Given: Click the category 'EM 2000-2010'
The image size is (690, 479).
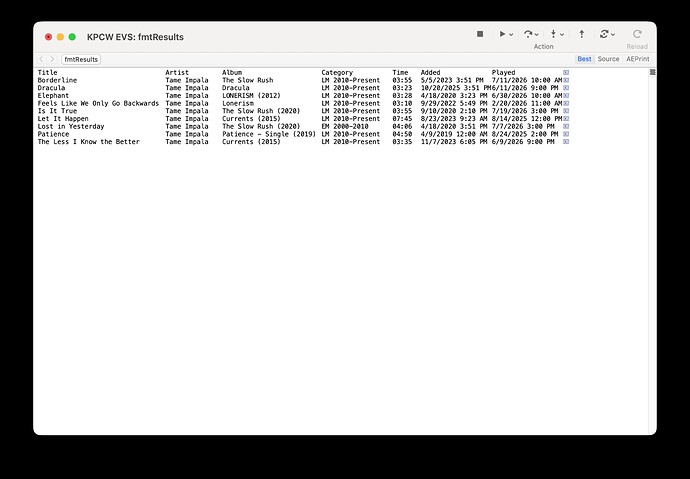Looking at the screenshot, I should [345, 126].
